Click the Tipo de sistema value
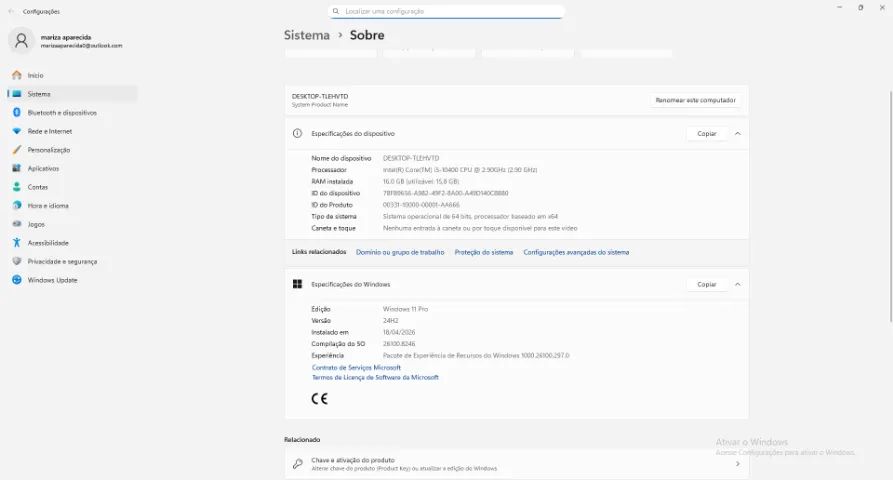This screenshot has width=893, height=480. coord(470,216)
